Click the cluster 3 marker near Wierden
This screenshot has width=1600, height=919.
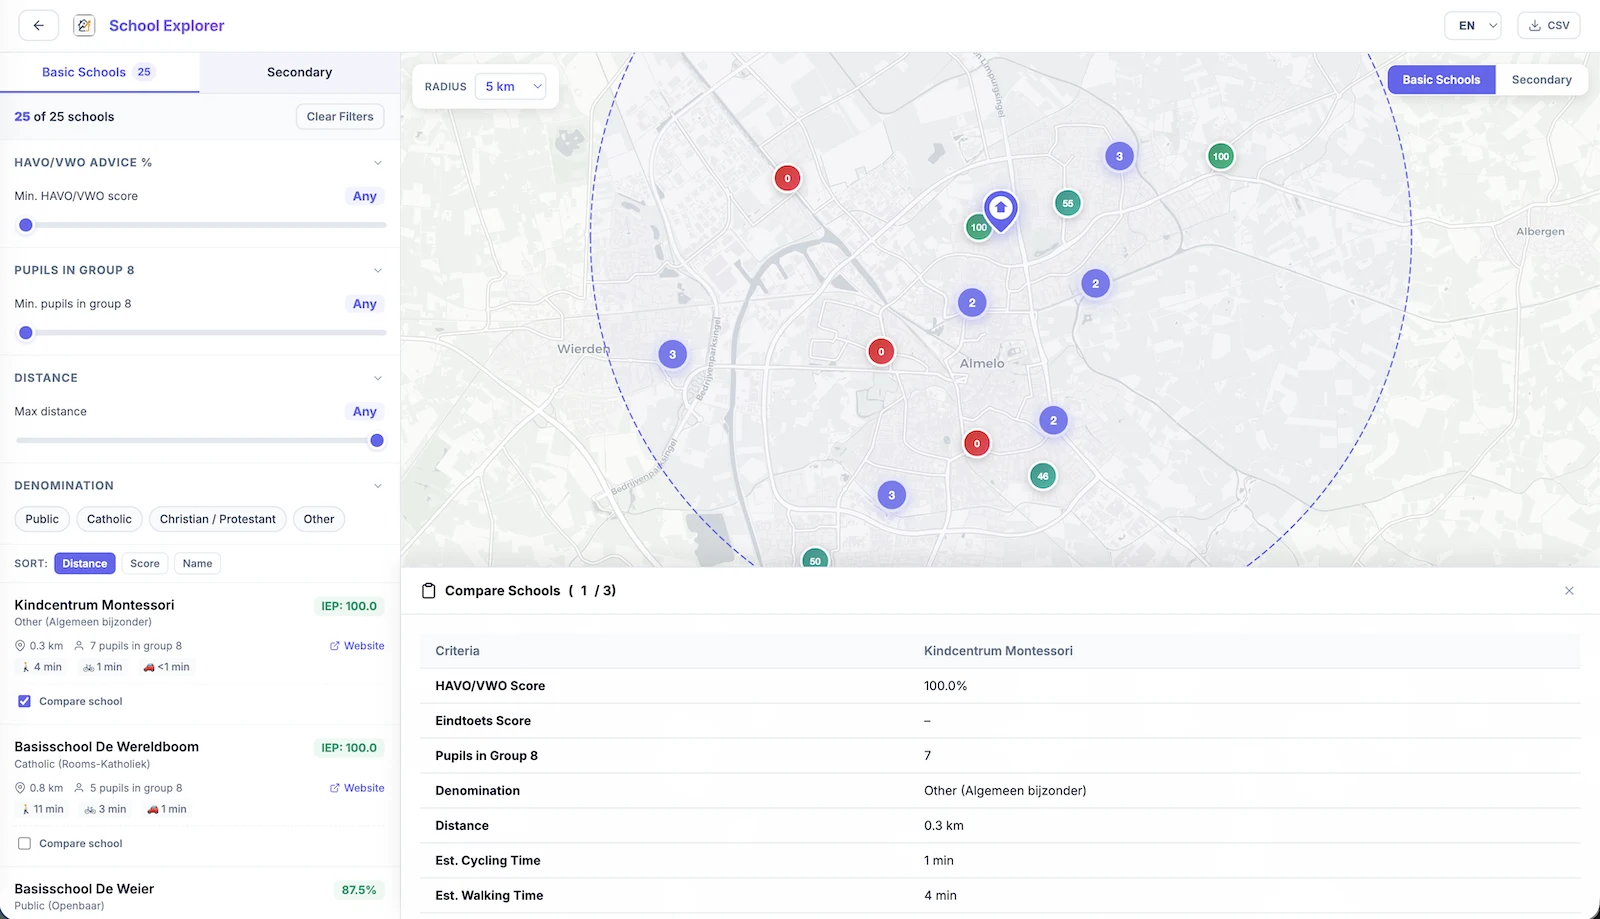tap(672, 354)
